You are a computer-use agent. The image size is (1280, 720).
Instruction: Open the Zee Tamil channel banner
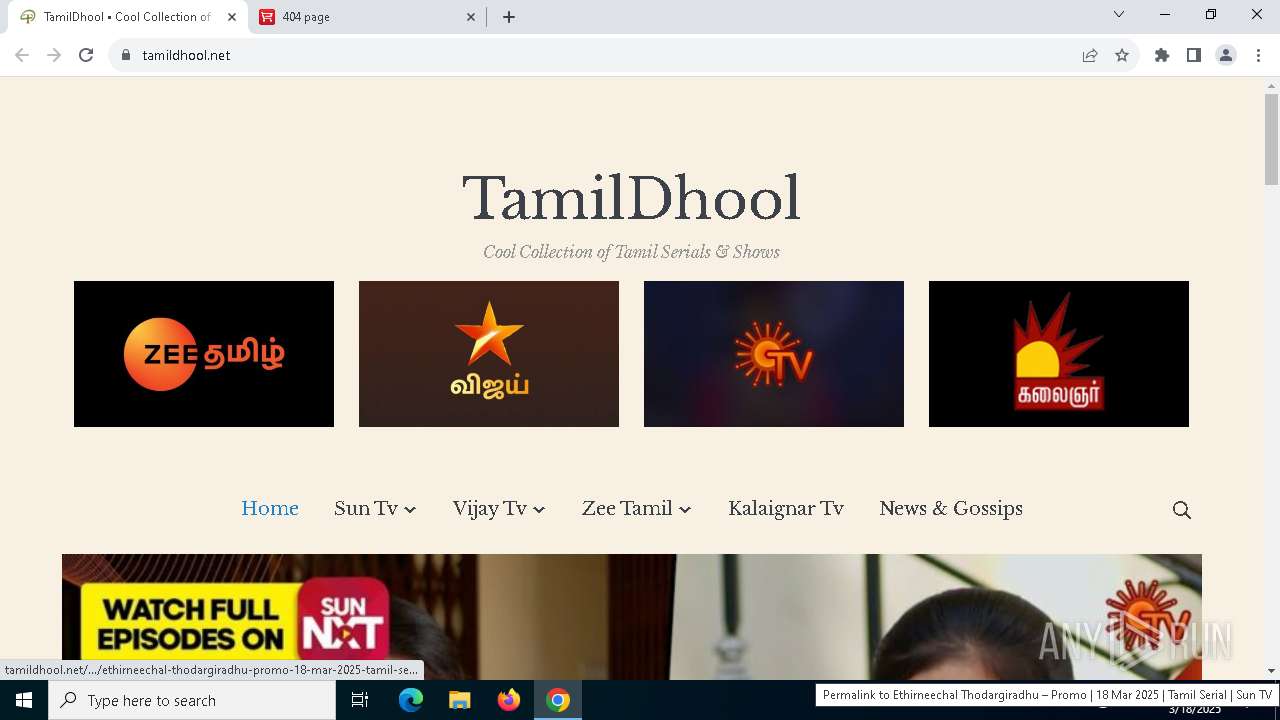[x=204, y=354]
